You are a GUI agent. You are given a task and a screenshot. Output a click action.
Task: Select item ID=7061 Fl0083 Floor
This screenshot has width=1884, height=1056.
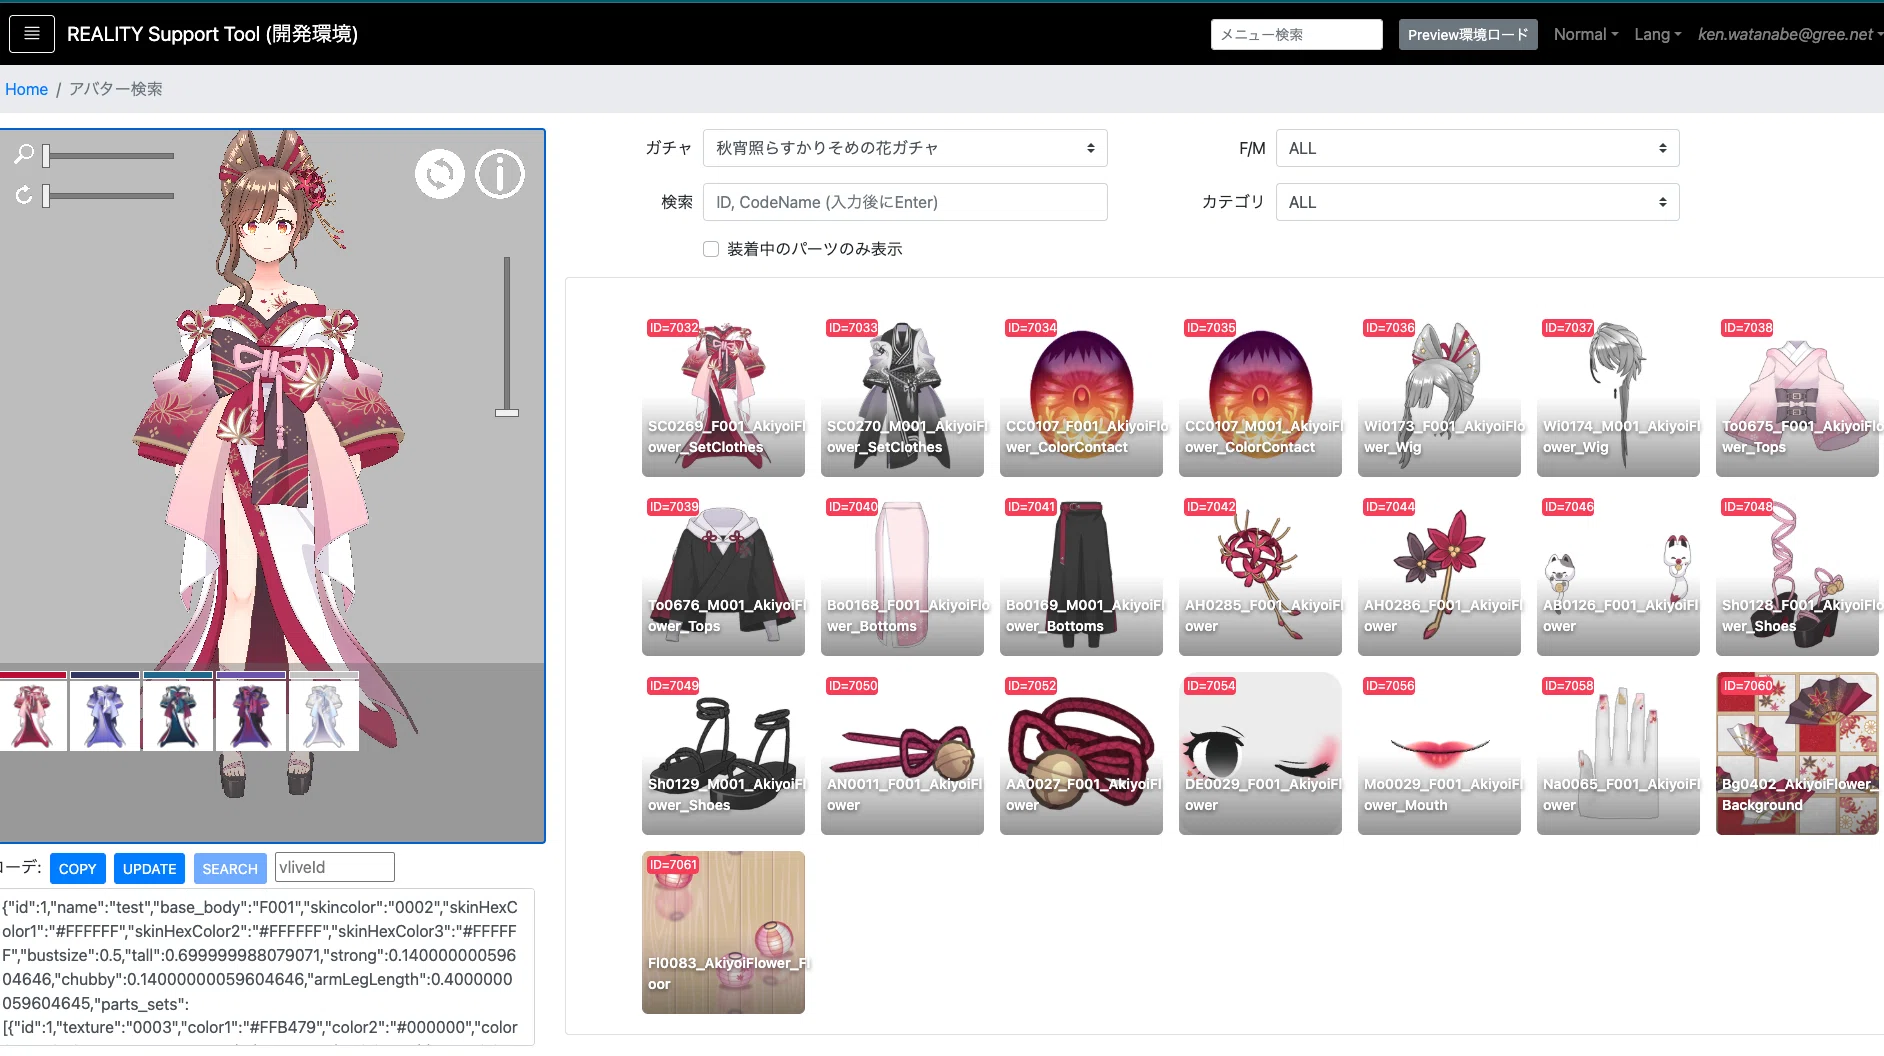coord(723,933)
